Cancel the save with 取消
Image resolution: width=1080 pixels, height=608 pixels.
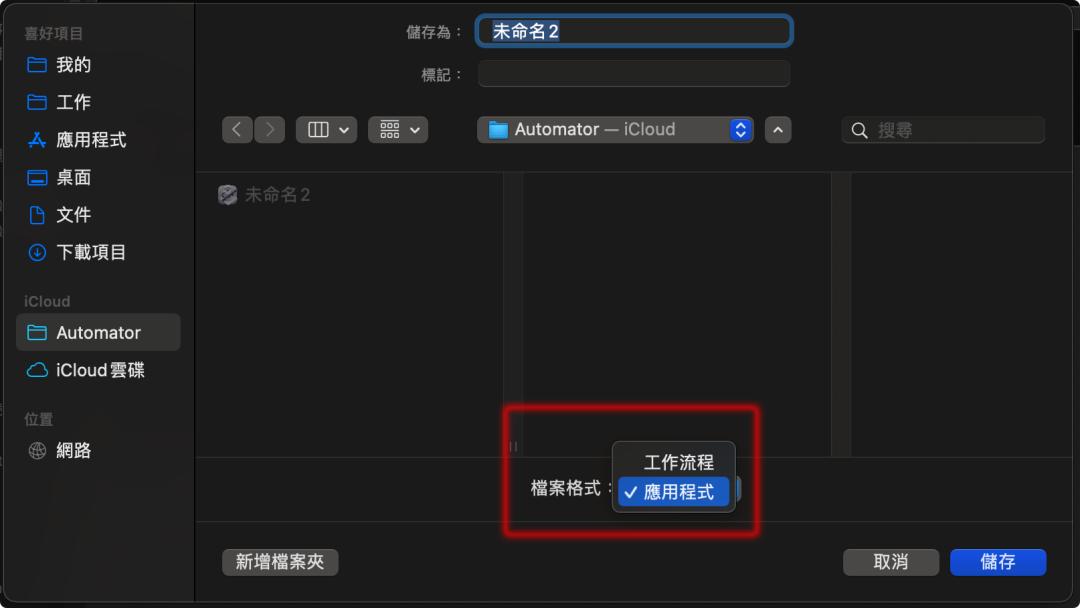[891, 562]
